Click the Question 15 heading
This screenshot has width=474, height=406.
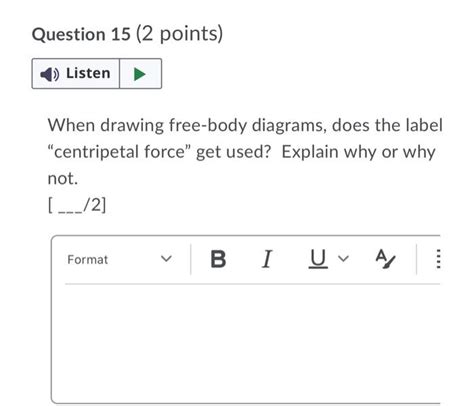click(x=81, y=34)
